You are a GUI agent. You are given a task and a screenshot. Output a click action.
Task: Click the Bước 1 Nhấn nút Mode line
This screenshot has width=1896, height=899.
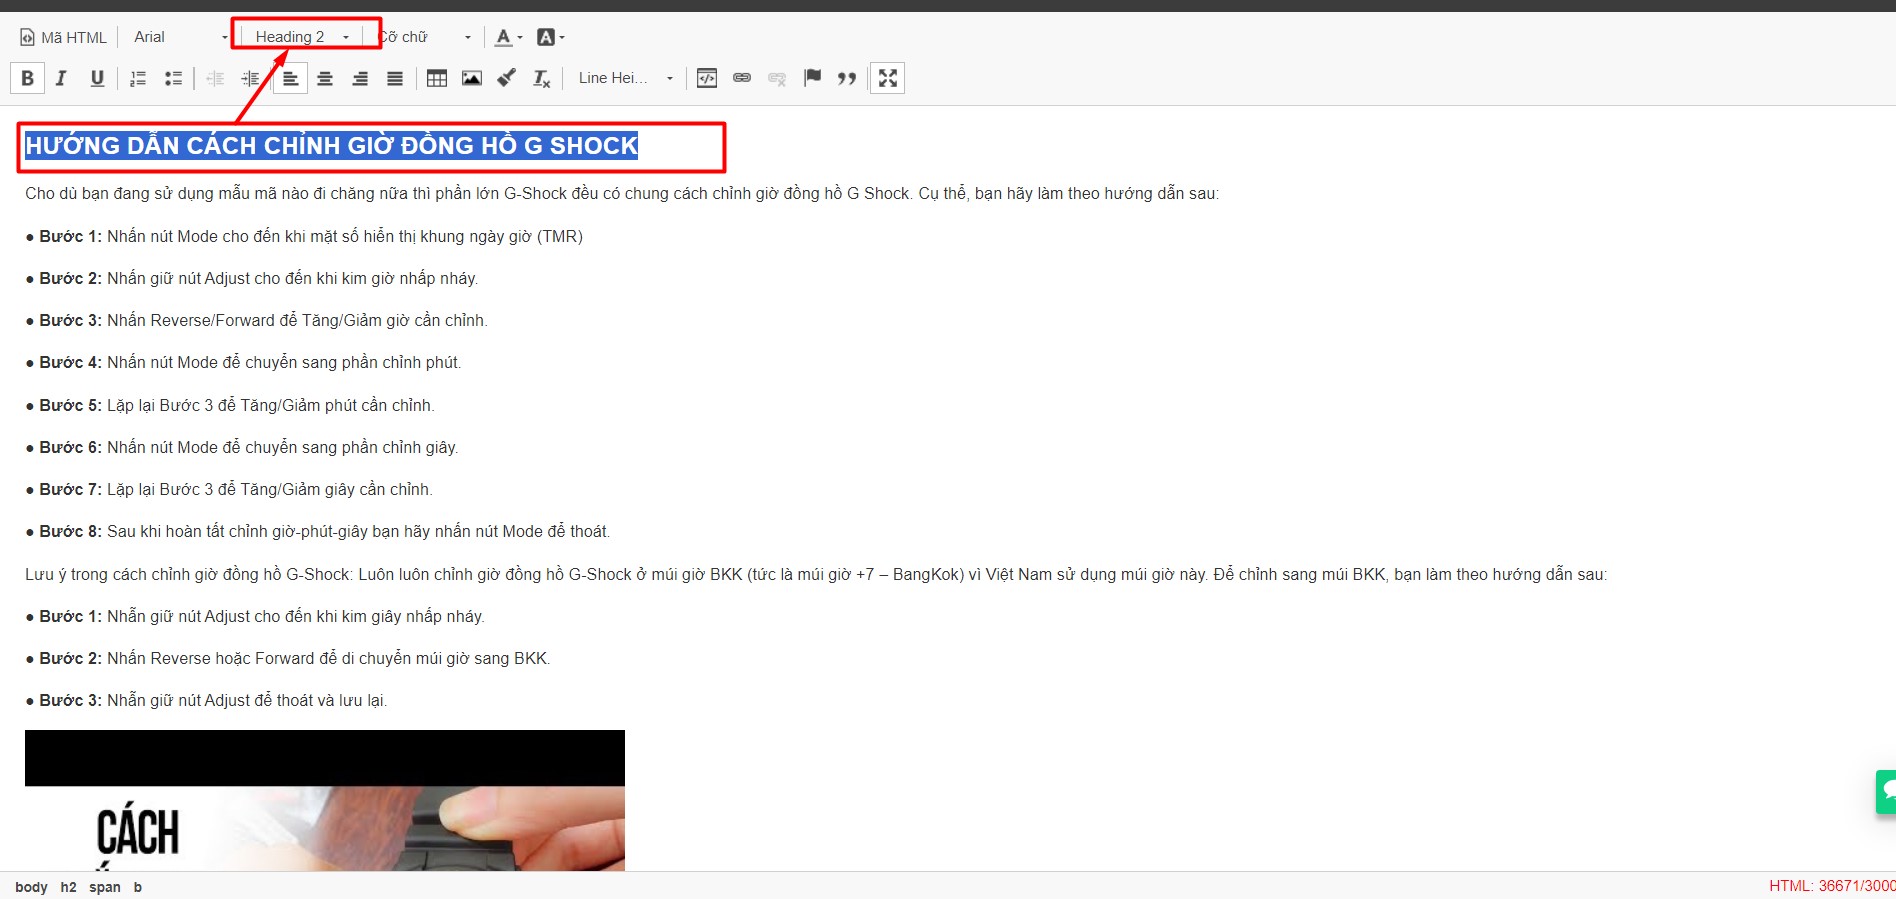[x=304, y=236]
